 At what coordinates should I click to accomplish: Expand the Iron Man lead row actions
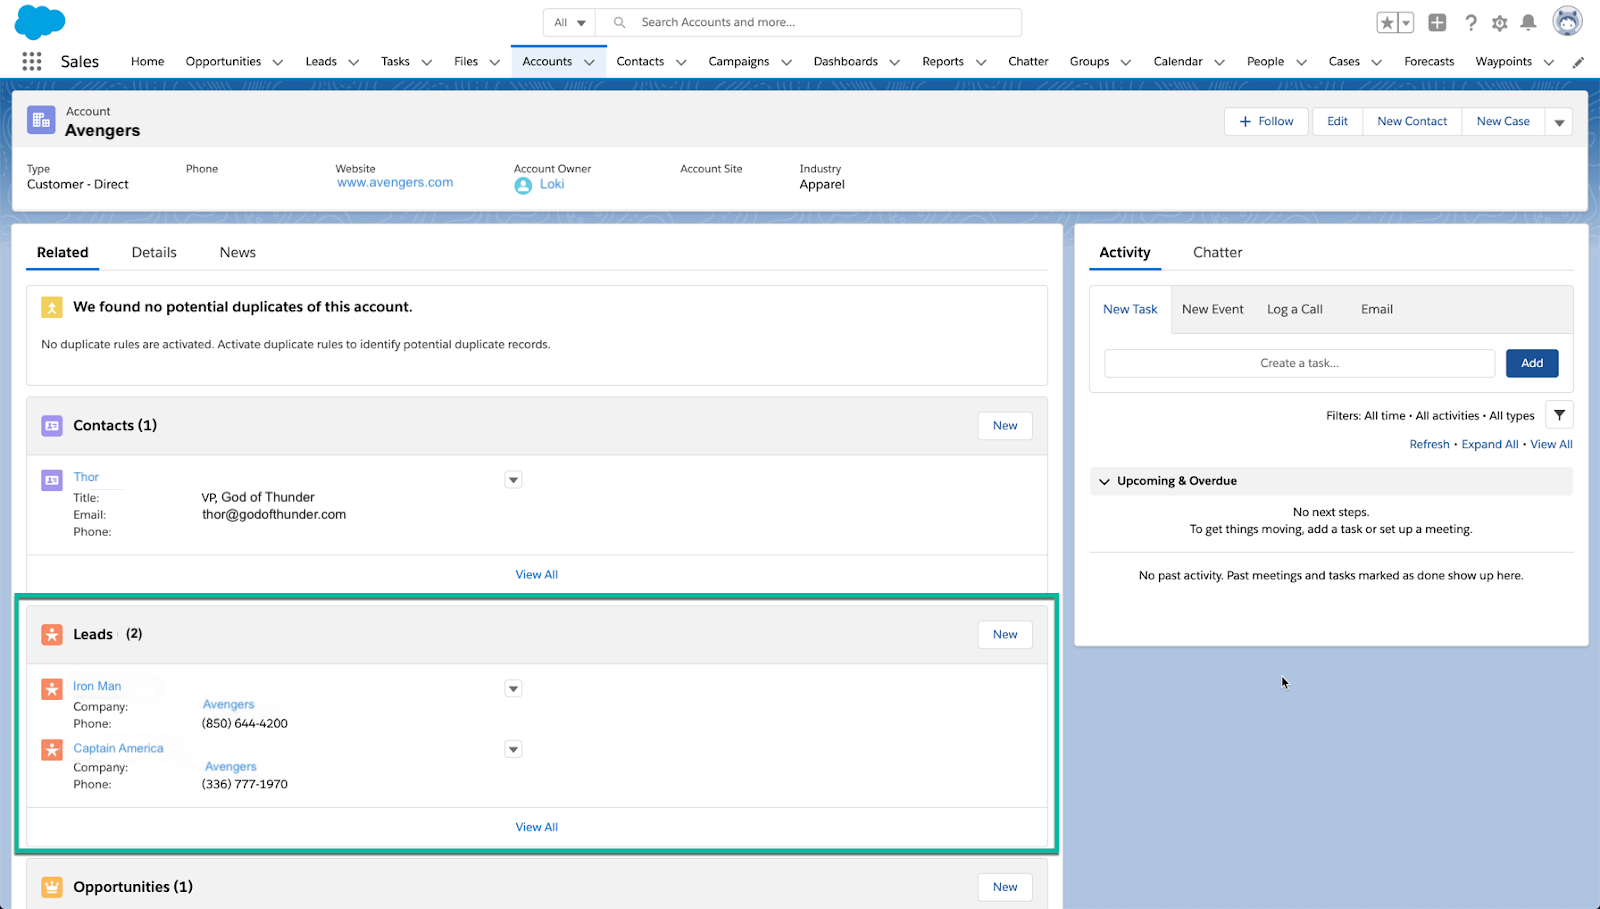point(513,689)
